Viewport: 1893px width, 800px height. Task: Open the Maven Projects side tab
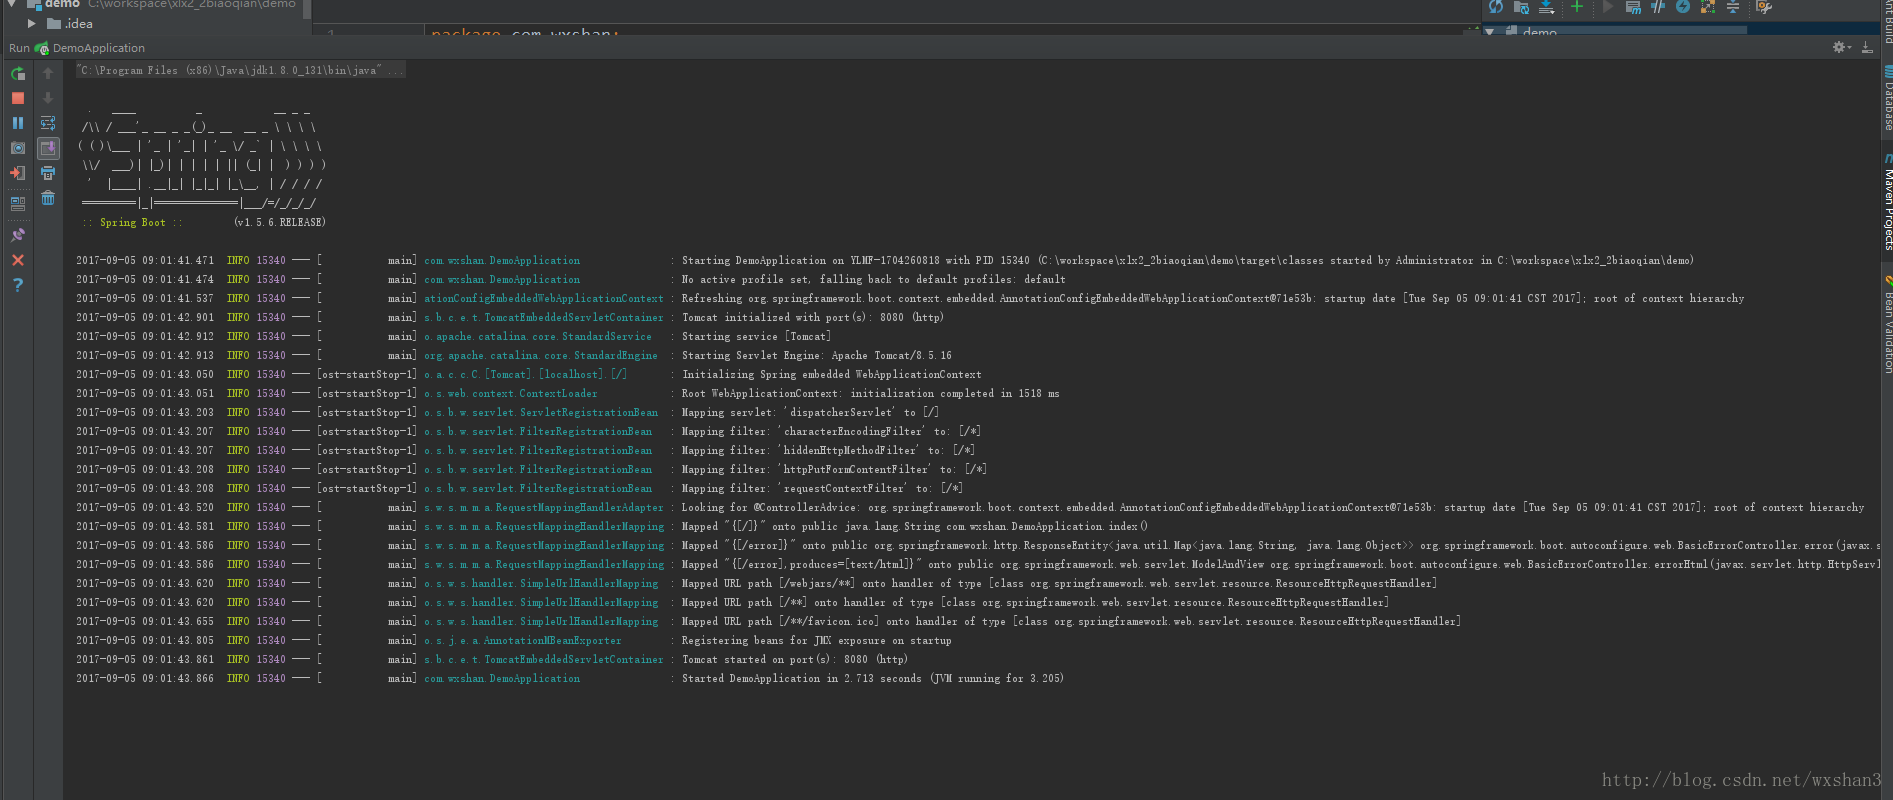point(1887,203)
